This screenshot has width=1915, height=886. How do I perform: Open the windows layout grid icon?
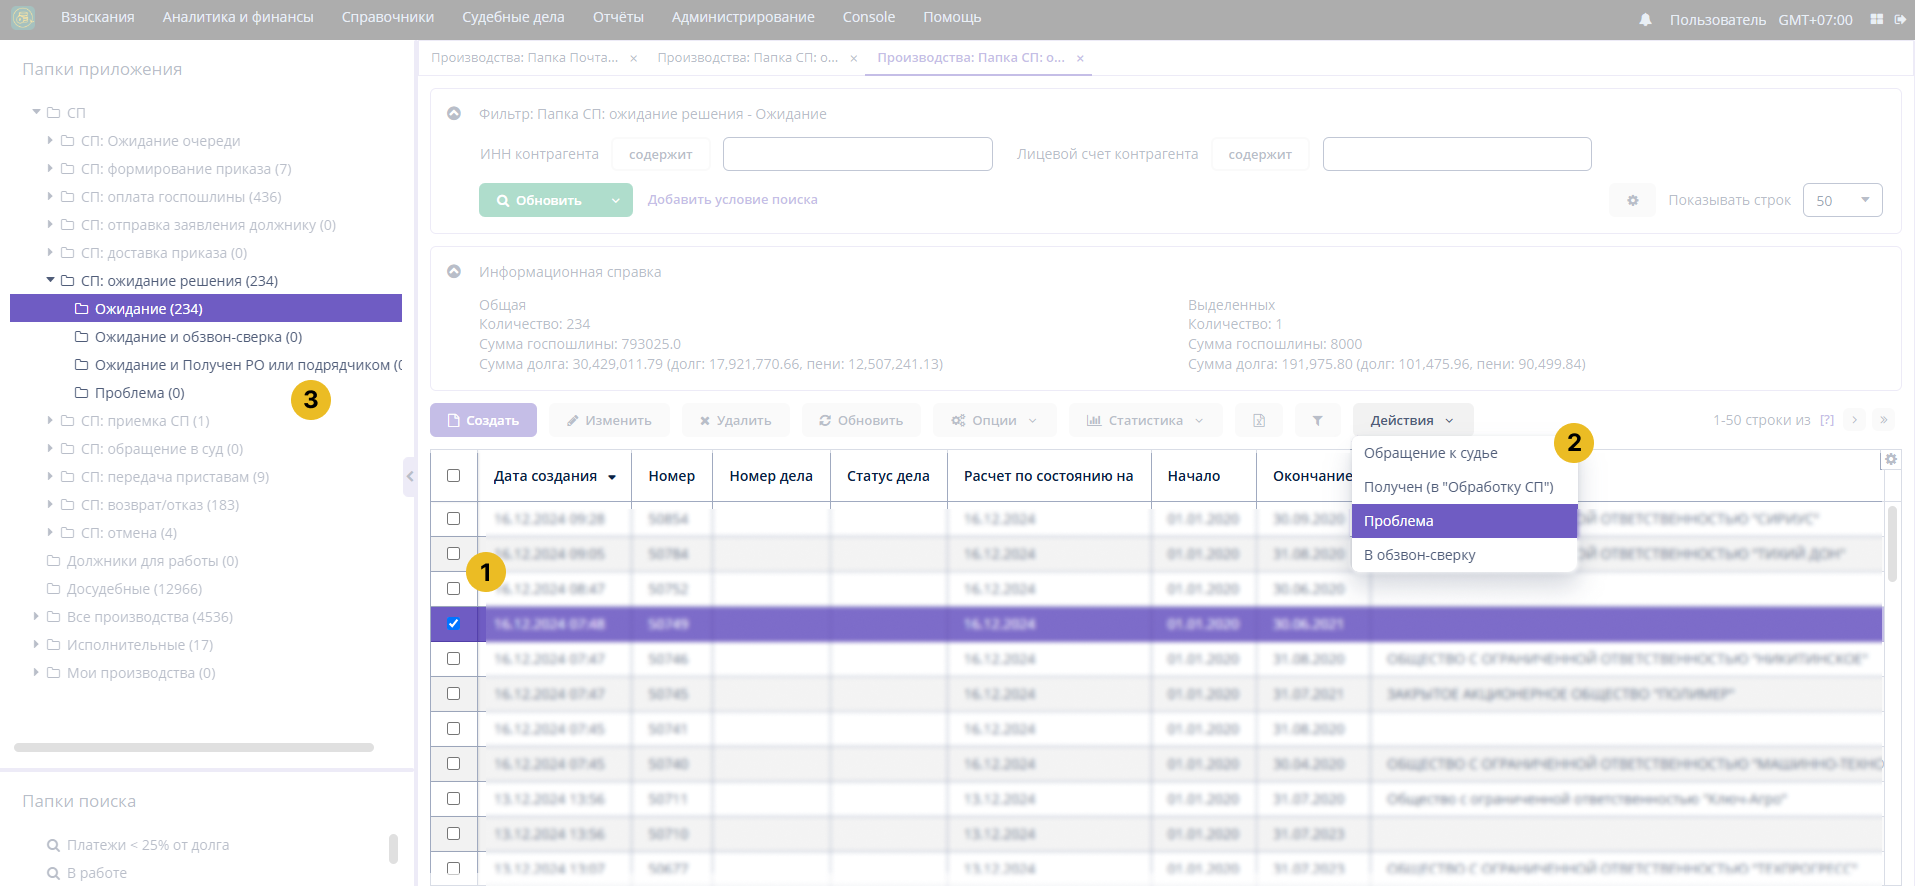tap(1876, 19)
